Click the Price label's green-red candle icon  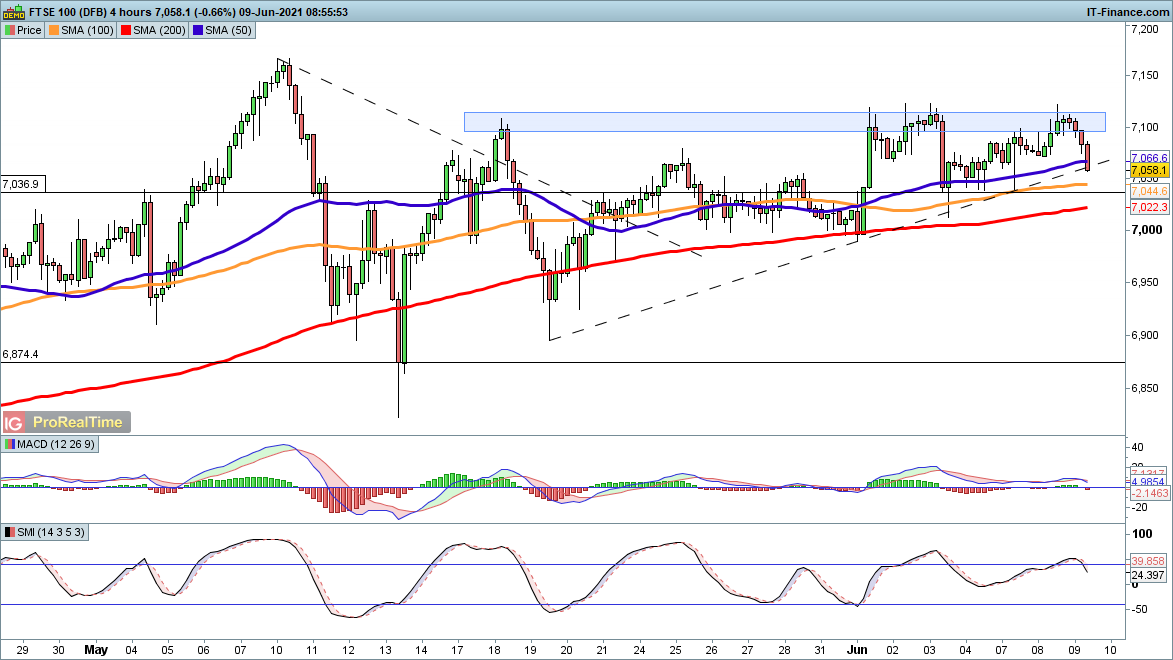click(x=9, y=31)
